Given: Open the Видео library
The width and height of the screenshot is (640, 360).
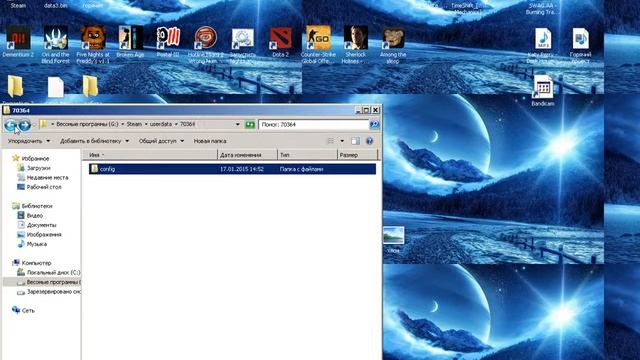Looking at the screenshot, I should coord(35,216).
